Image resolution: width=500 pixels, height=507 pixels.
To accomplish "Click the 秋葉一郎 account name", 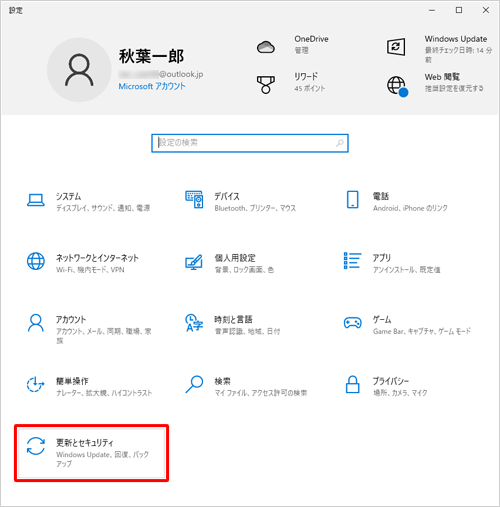I will [151, 56].
